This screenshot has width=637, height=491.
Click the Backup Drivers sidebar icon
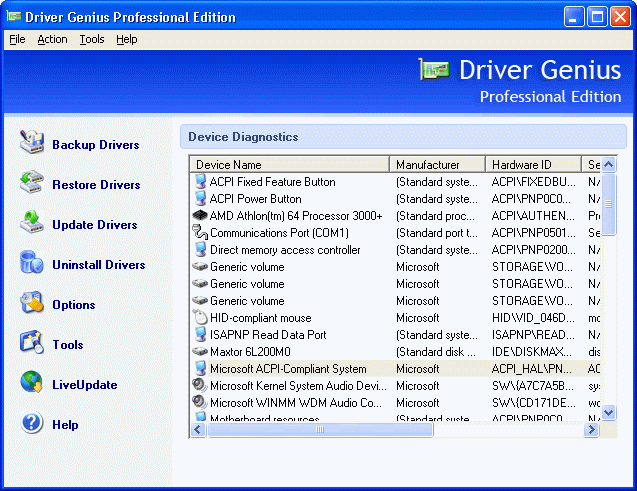[x=32, y=142]
